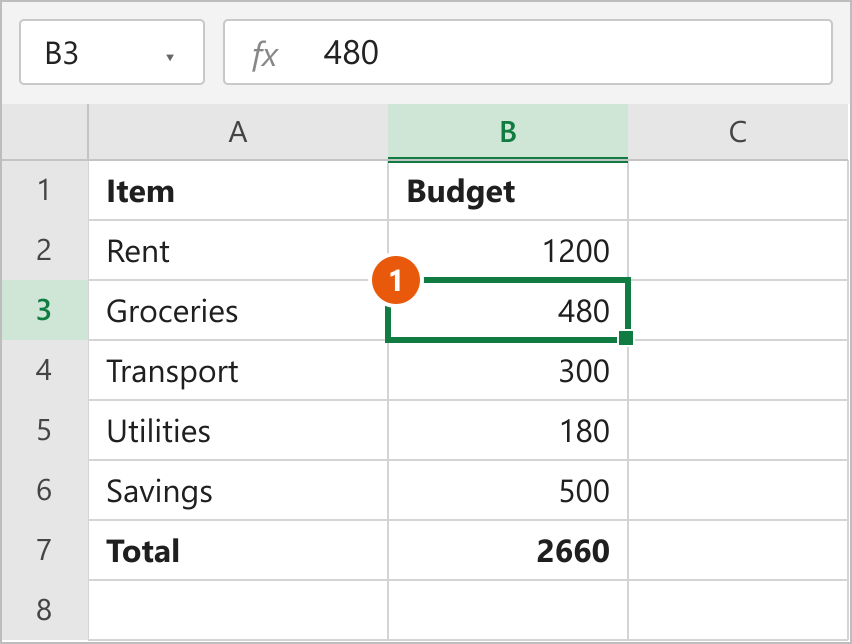Select the total cell showing 2660
The height and width of the screenshot is (644, 852).
coord(508,551)
